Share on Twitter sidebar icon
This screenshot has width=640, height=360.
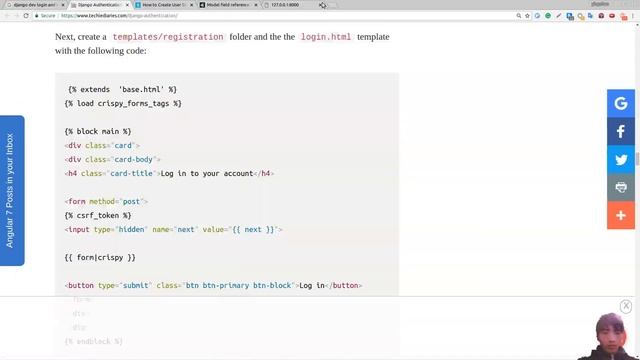point(621,160)
